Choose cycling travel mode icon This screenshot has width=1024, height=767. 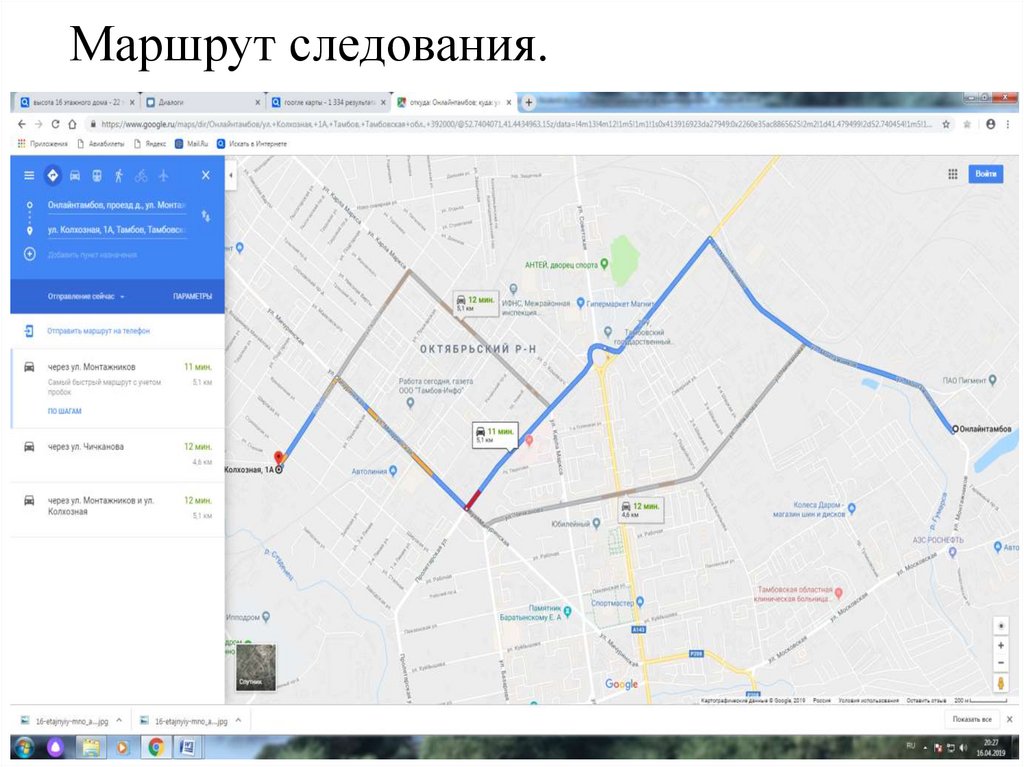[141, 175]
